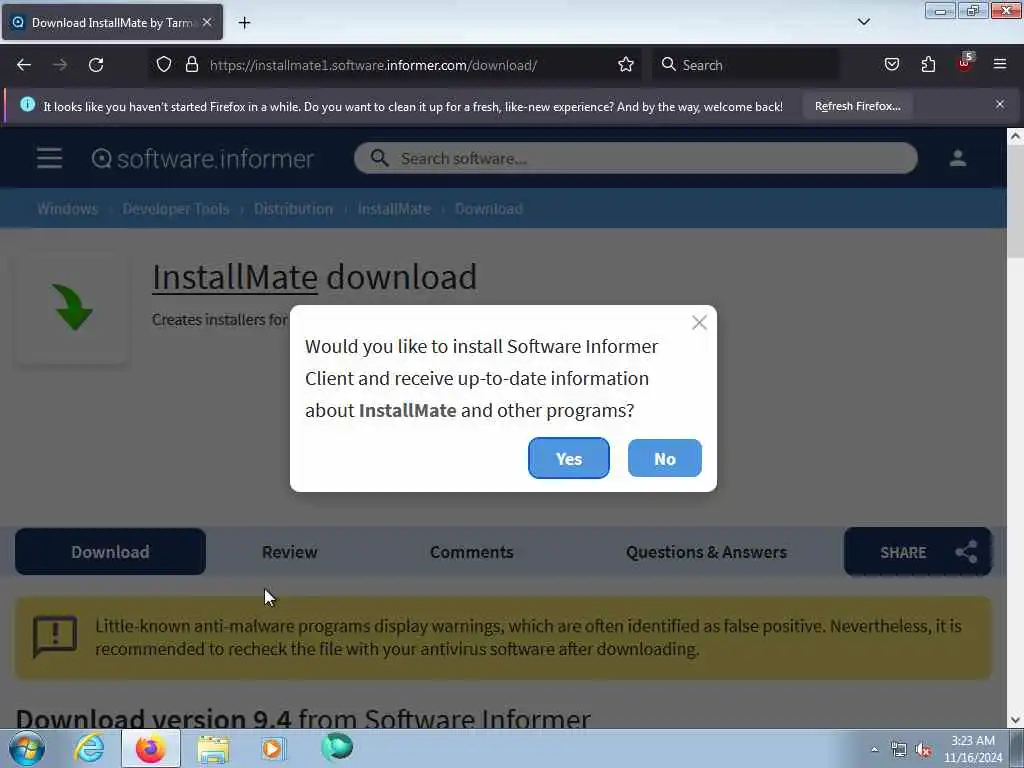Screen dimensions: 1024x768
Task: Click the site security padlock icon
Action: pos(191,65)
